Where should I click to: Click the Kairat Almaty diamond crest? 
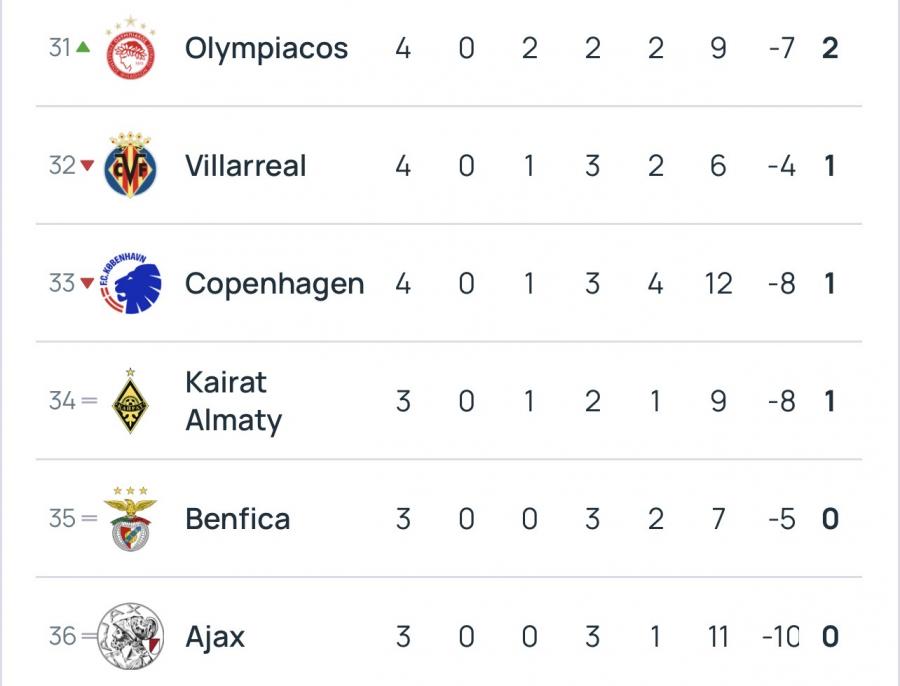(x=131, y=402)
